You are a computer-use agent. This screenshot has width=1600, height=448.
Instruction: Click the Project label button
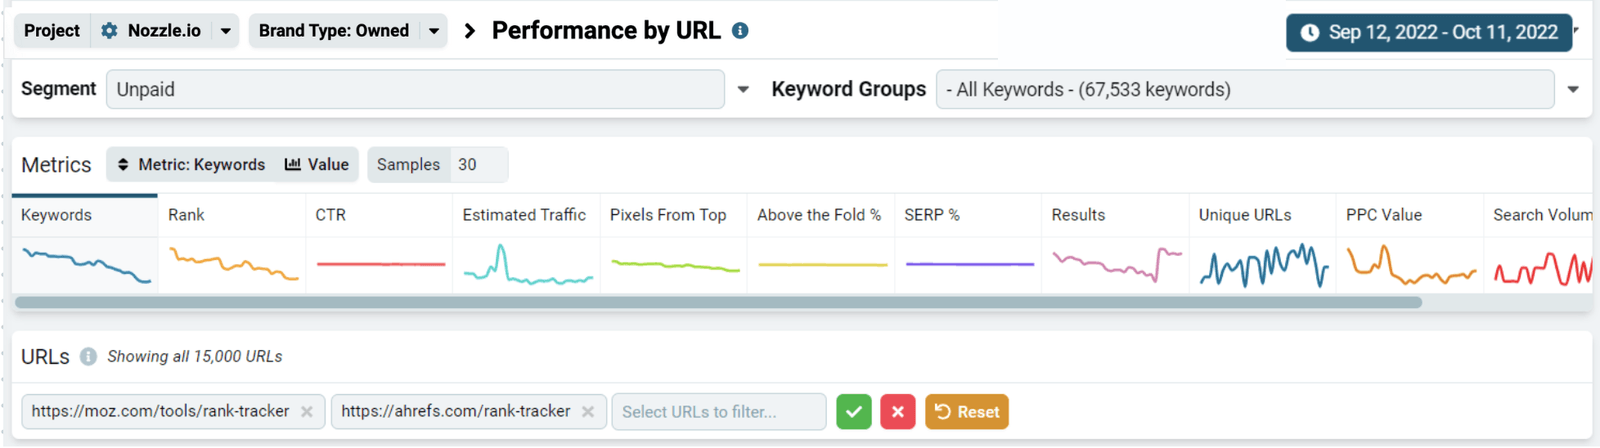(52, 31)
